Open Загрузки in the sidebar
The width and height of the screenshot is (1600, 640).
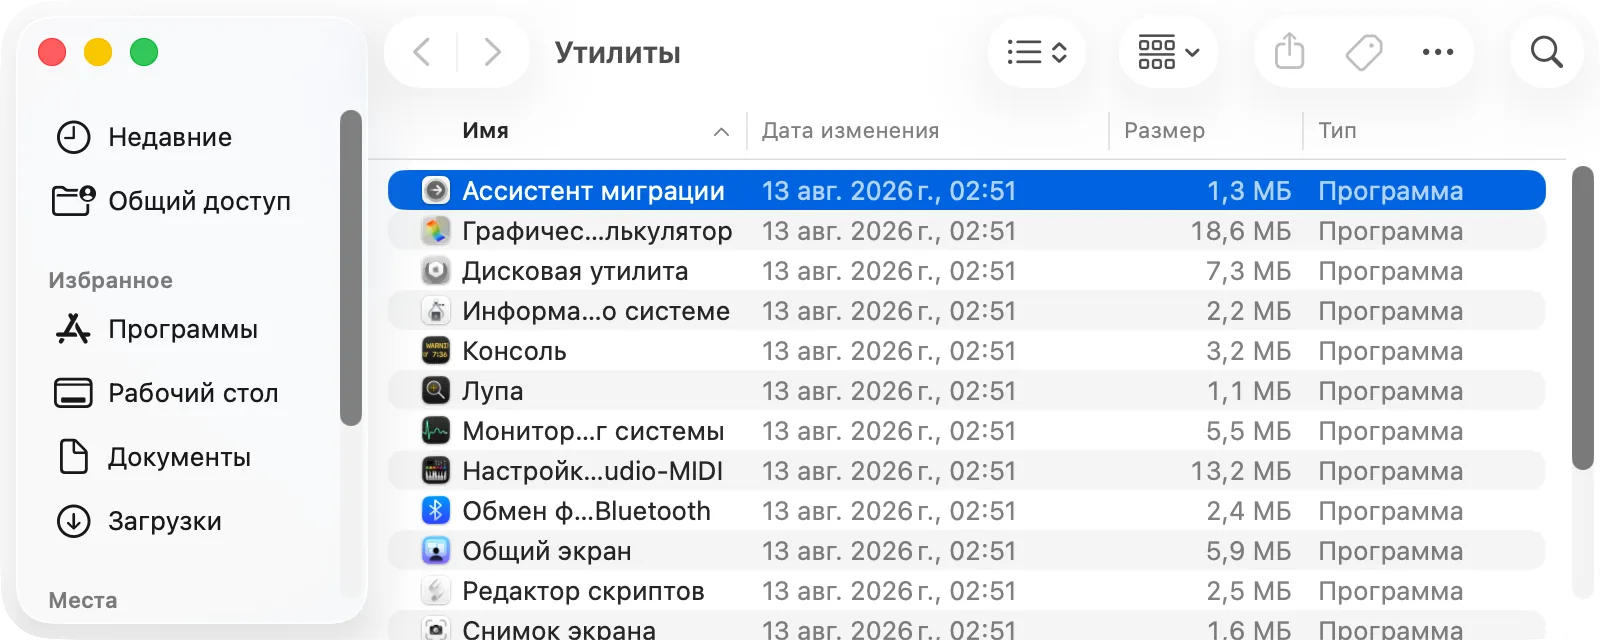click(x=165, y=521)
